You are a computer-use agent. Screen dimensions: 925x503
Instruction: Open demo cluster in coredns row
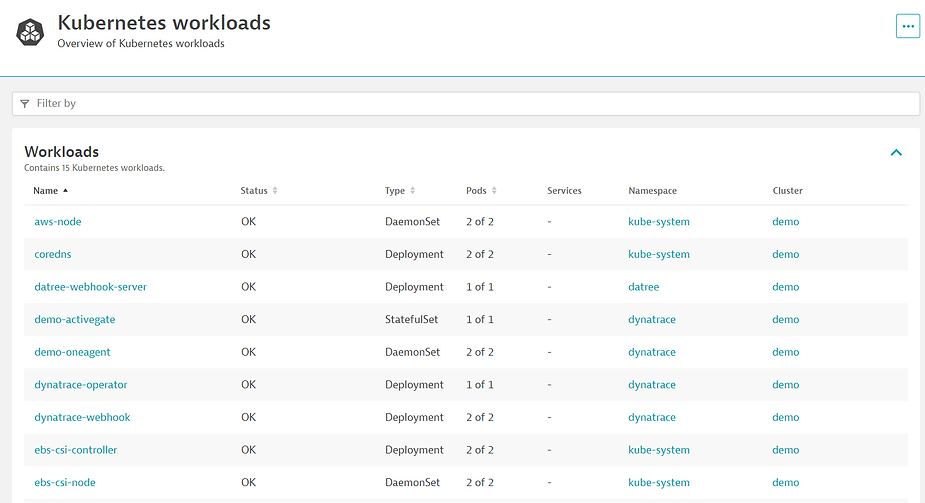[x=786, y=254]
